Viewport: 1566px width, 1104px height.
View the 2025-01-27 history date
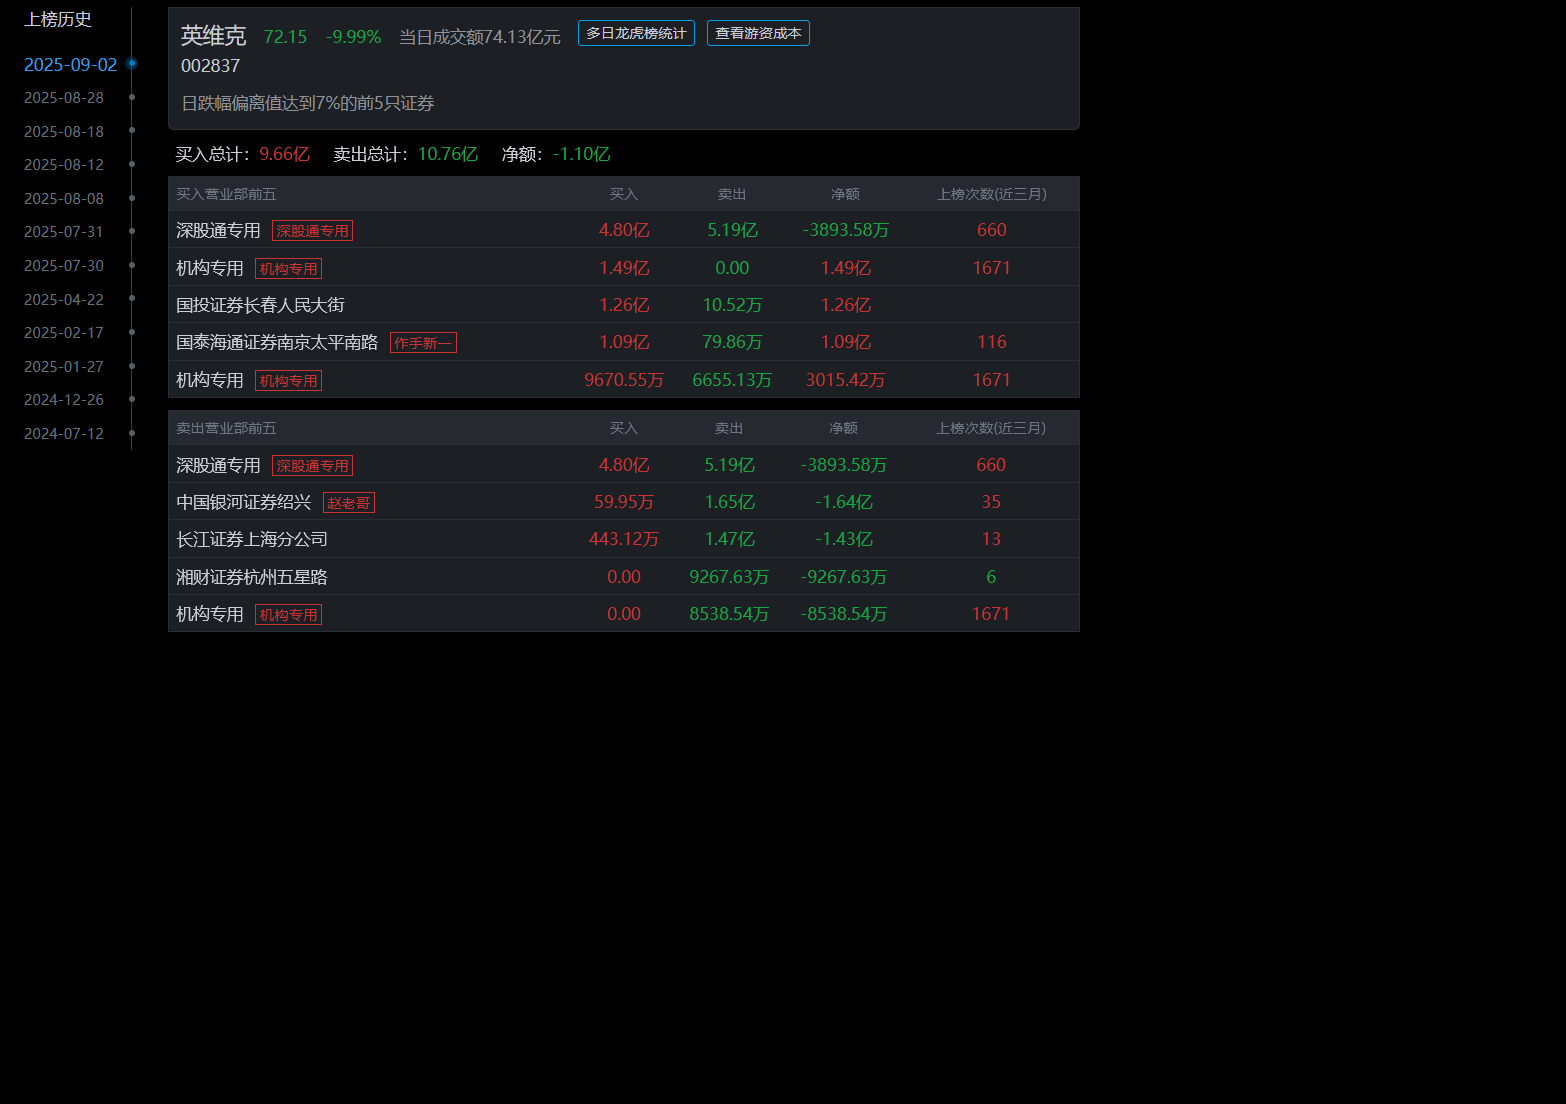(64, 367)
